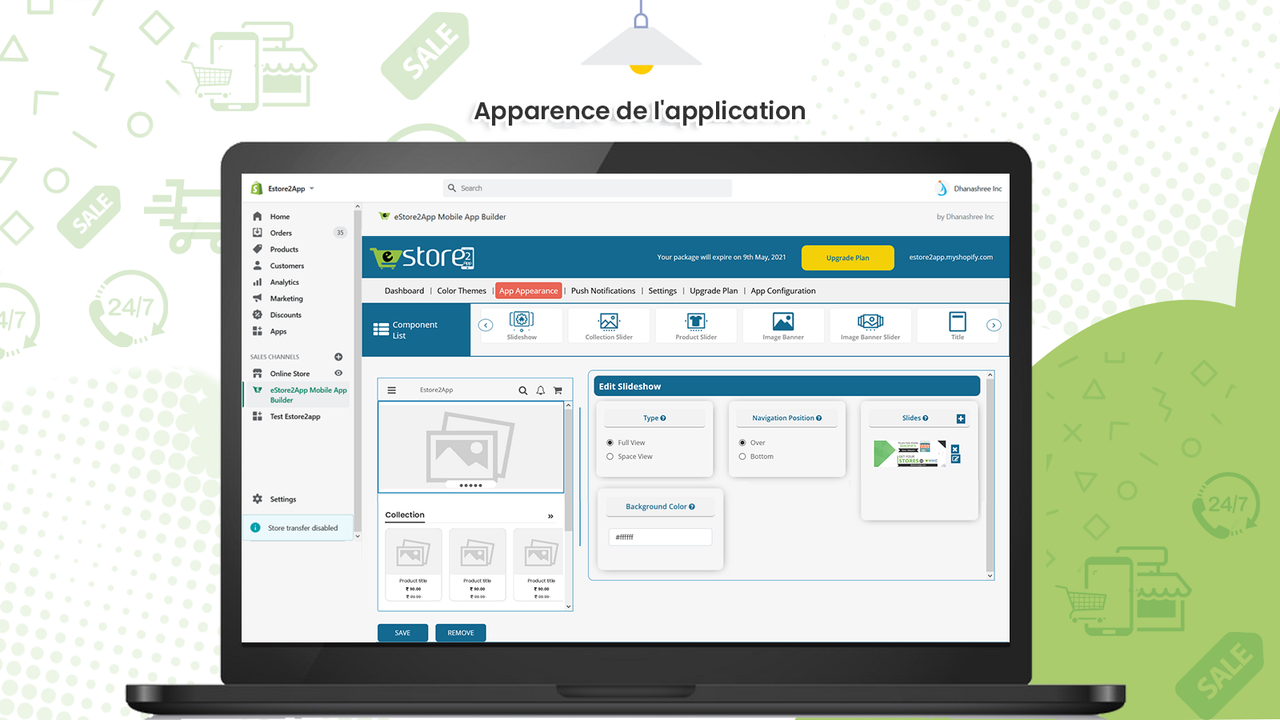Add a new slide with plus icon

(961, 419)
